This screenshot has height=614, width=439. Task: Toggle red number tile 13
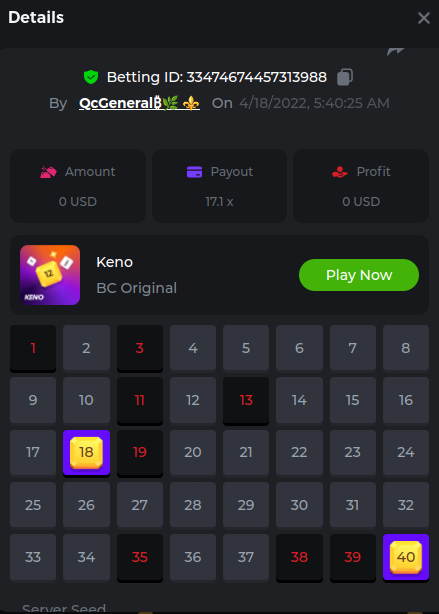[246, 400]
